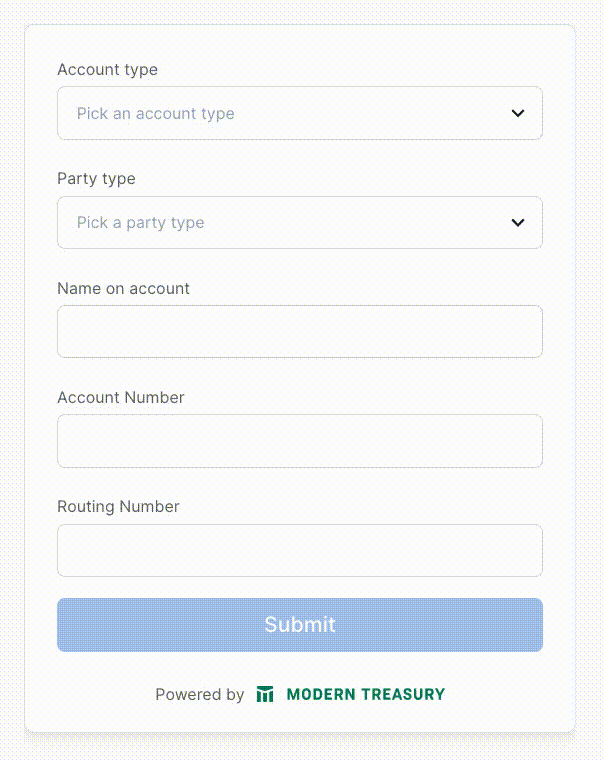The width and height of the screenshot is (604, 760).
Task: Click the Party type chevron arrow
Action: pyautogui.click(x=518, y=222)
